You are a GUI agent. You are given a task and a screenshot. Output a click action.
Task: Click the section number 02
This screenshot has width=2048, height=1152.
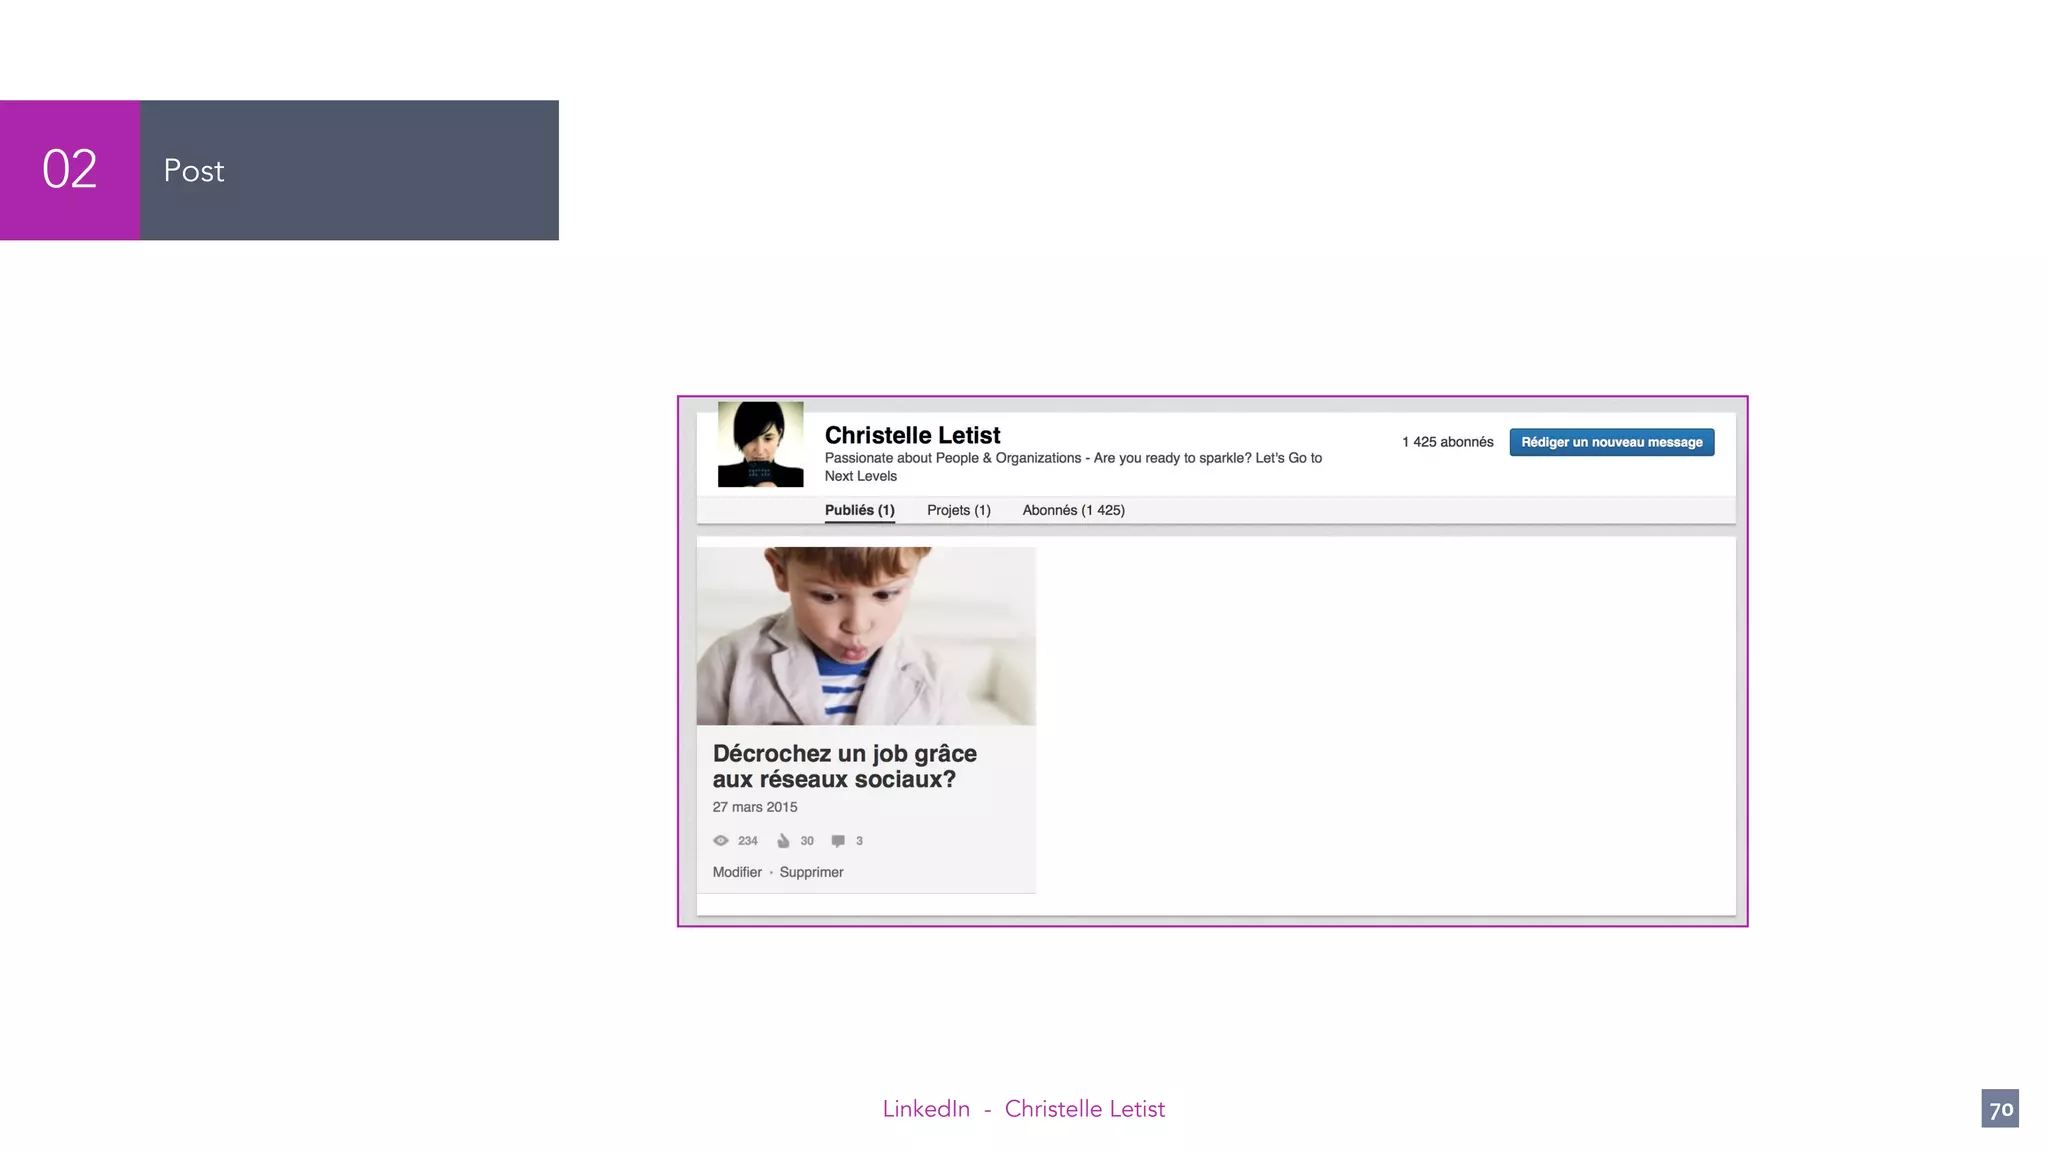click(69, 169)
